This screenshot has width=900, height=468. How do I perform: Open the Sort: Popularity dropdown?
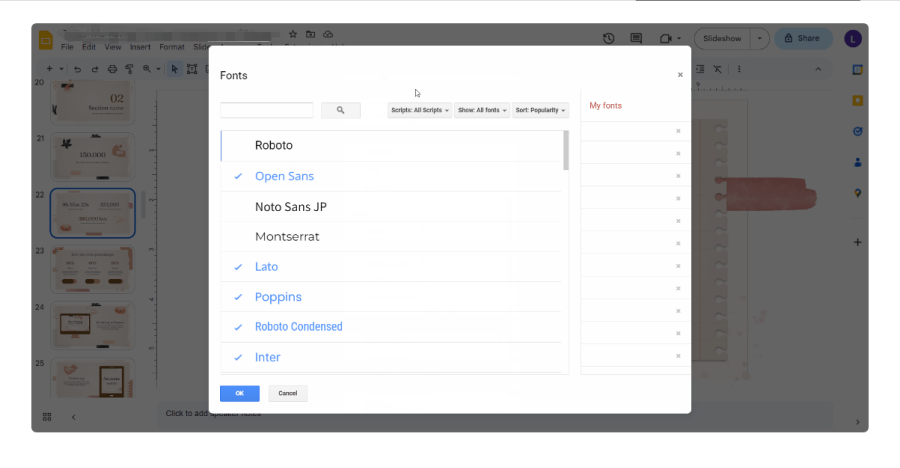[540, 110]
